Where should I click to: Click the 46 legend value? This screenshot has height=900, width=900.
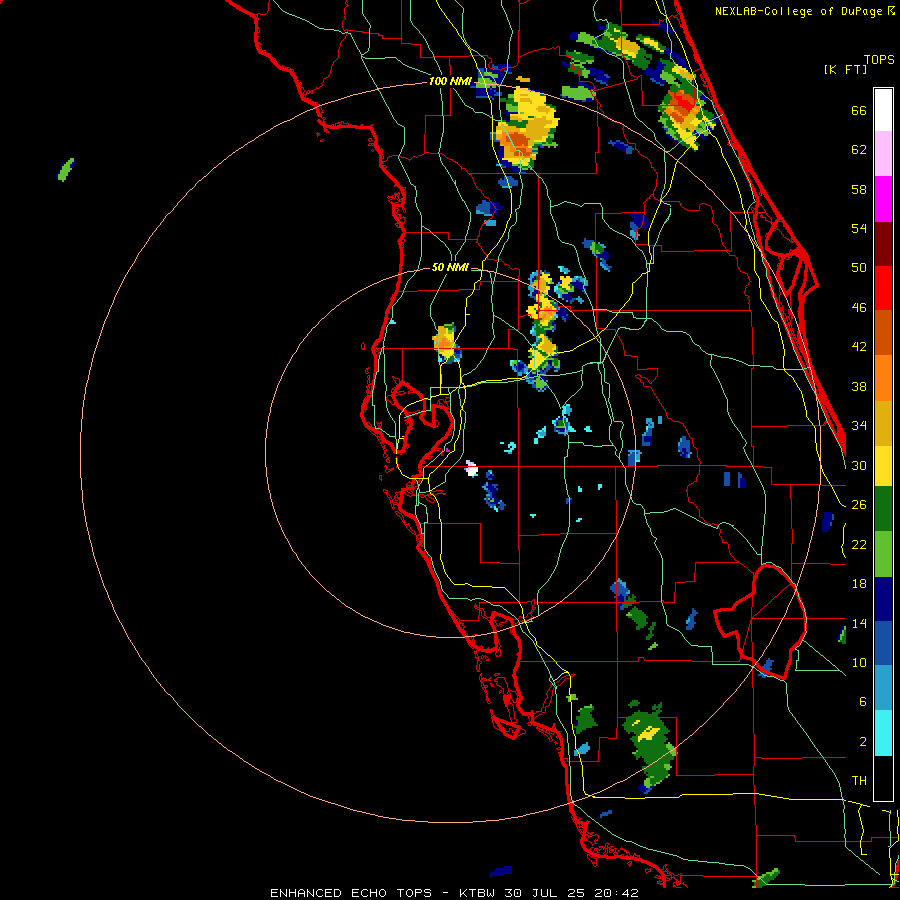[859, 308]
